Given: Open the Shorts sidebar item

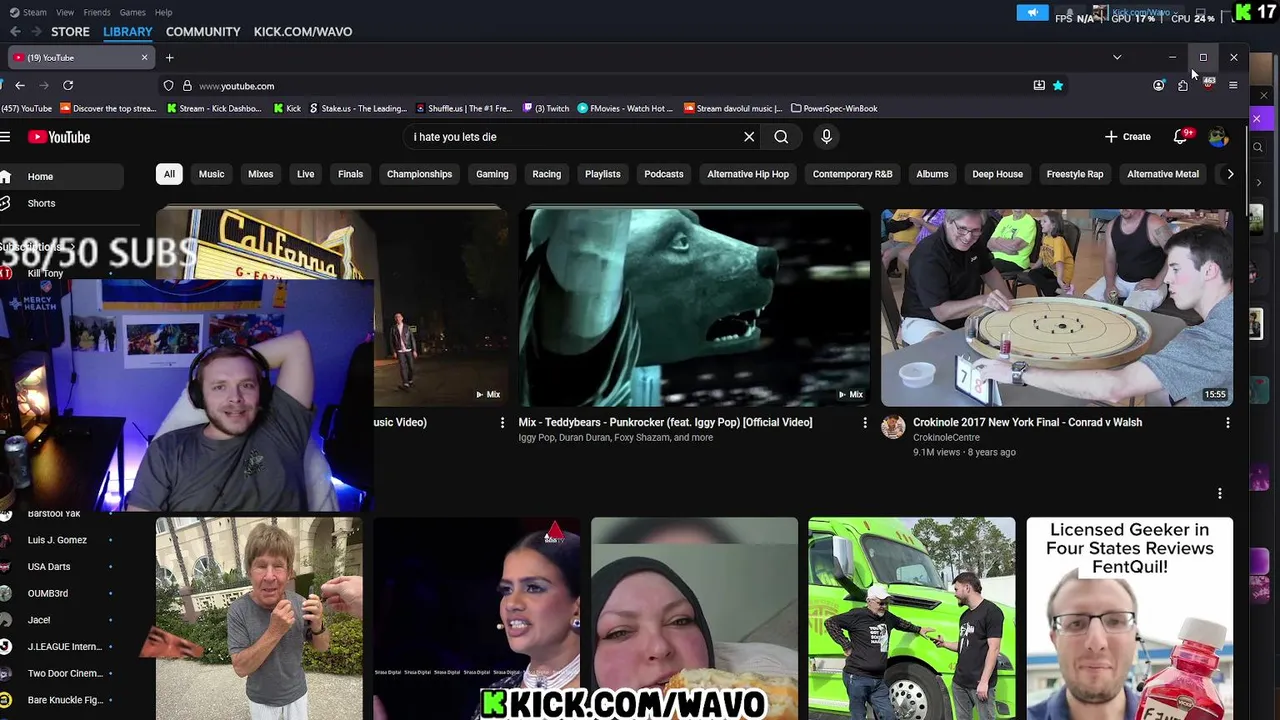Looking at the screenshot, I should (x=62, y=203).
